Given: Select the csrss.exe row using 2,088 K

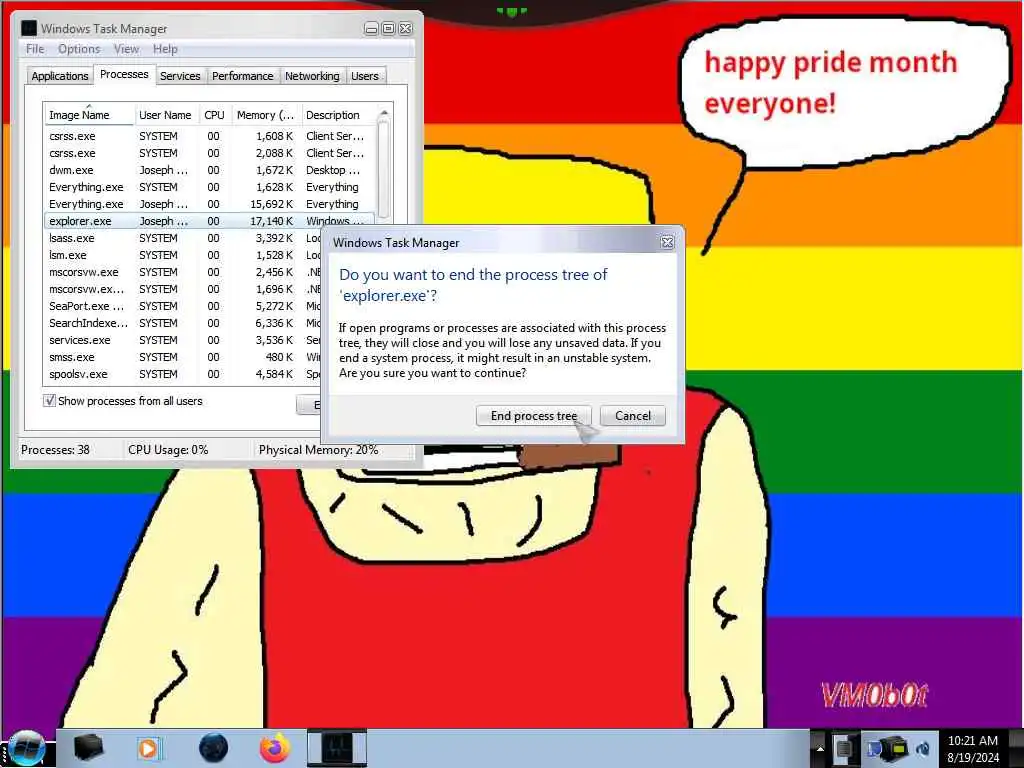Looking at the screenshot, I should click(209, 153).
